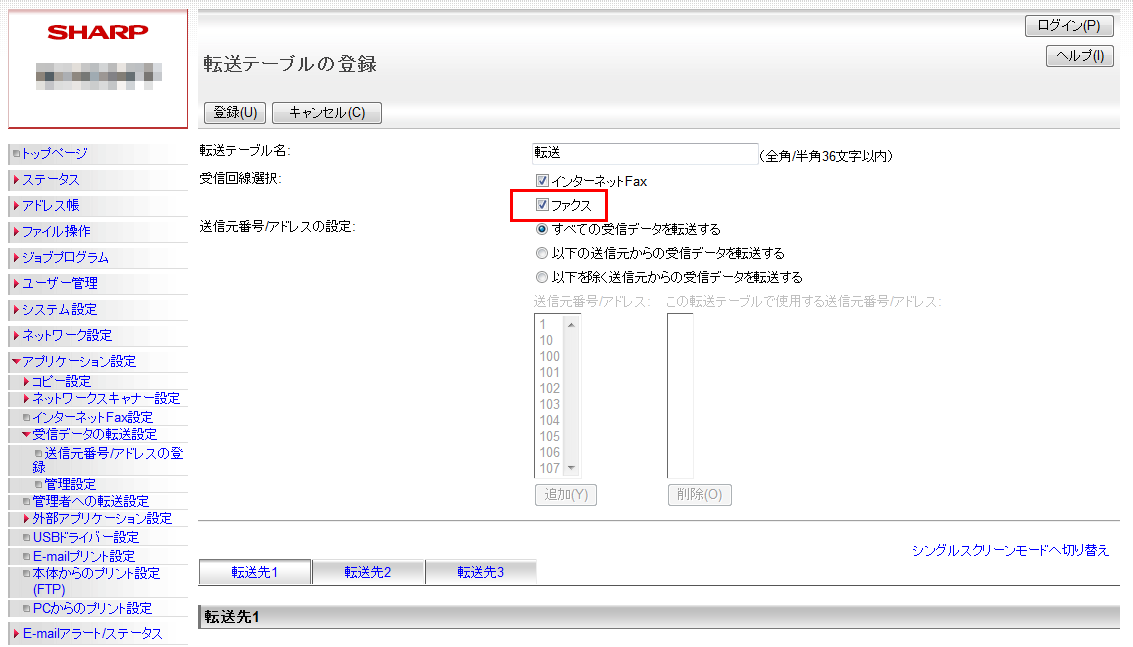Open USBドライバー設定 page
1133x647 pixels.
85,537
